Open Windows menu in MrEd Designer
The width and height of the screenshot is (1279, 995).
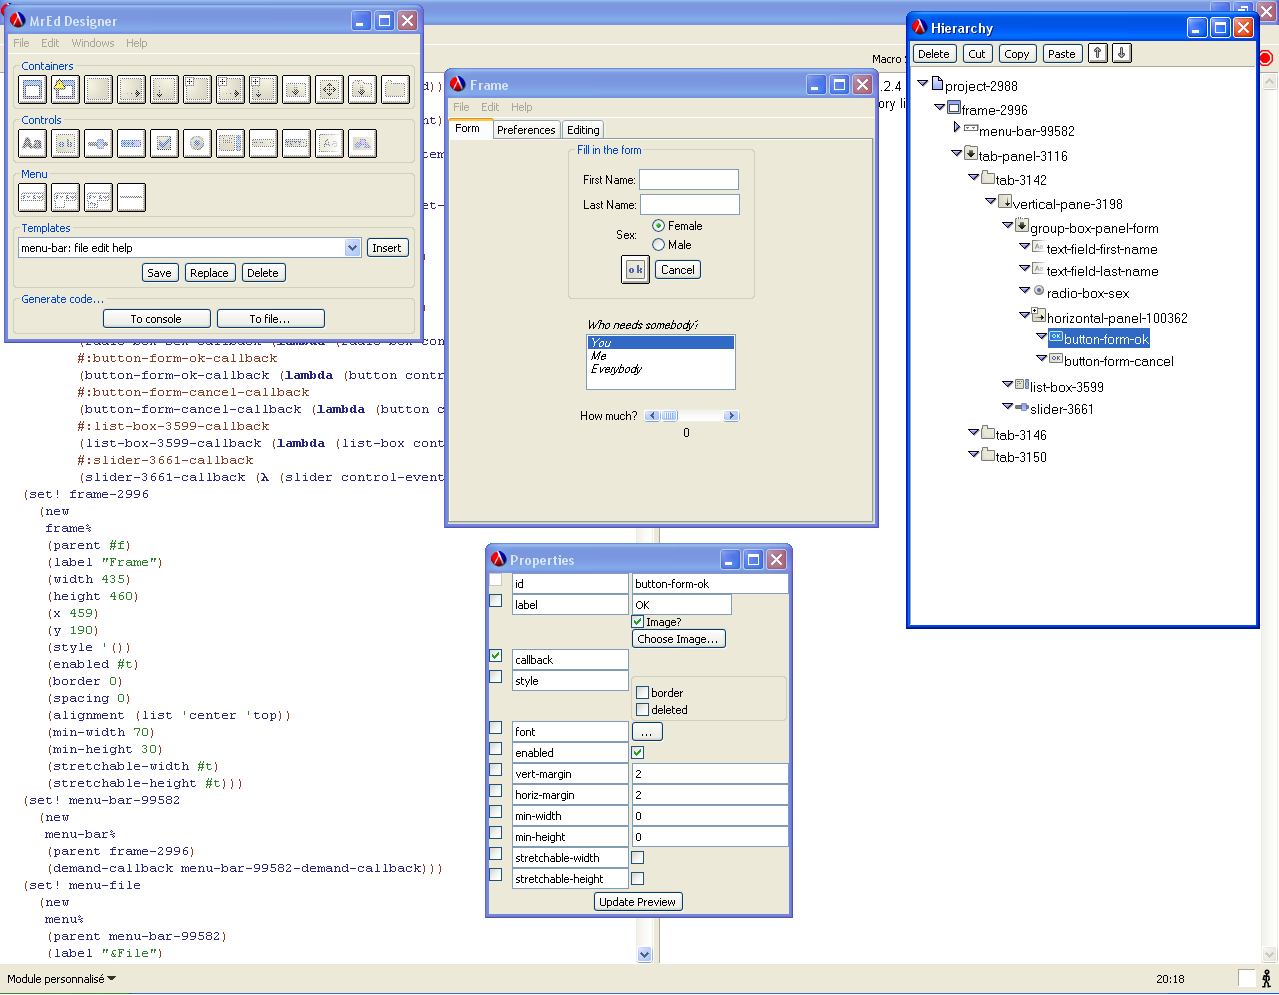[92, 43]
